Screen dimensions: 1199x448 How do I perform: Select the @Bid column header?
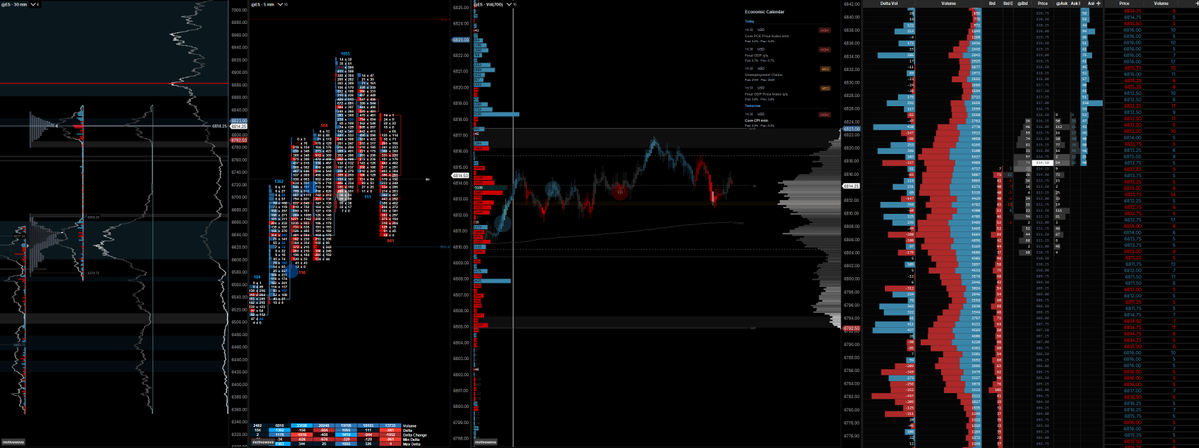(x=1023, y=4)
